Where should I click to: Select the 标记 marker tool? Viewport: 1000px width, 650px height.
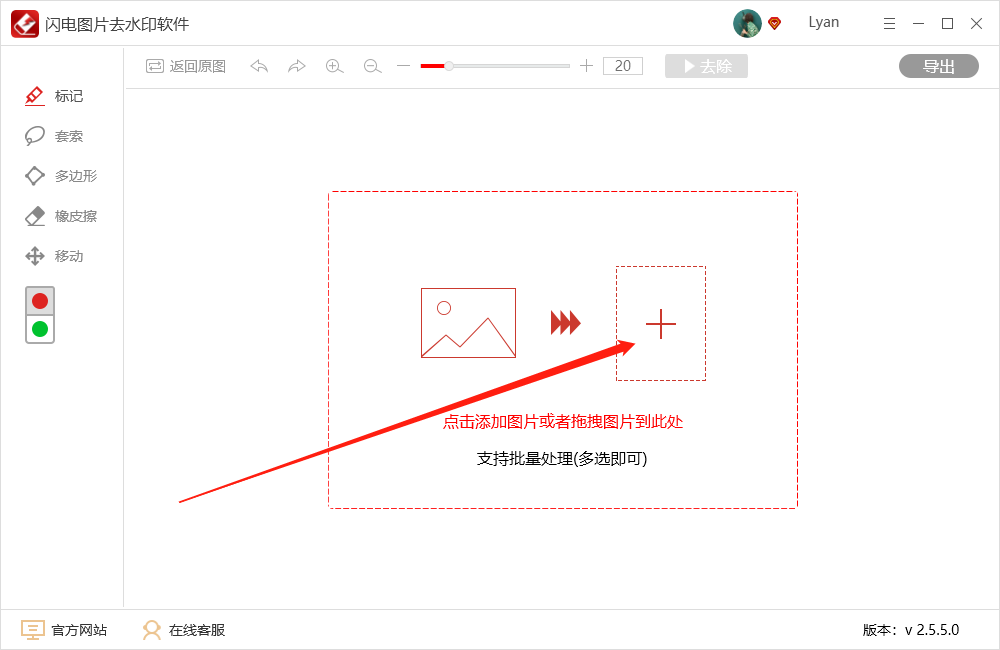[54, 96]
